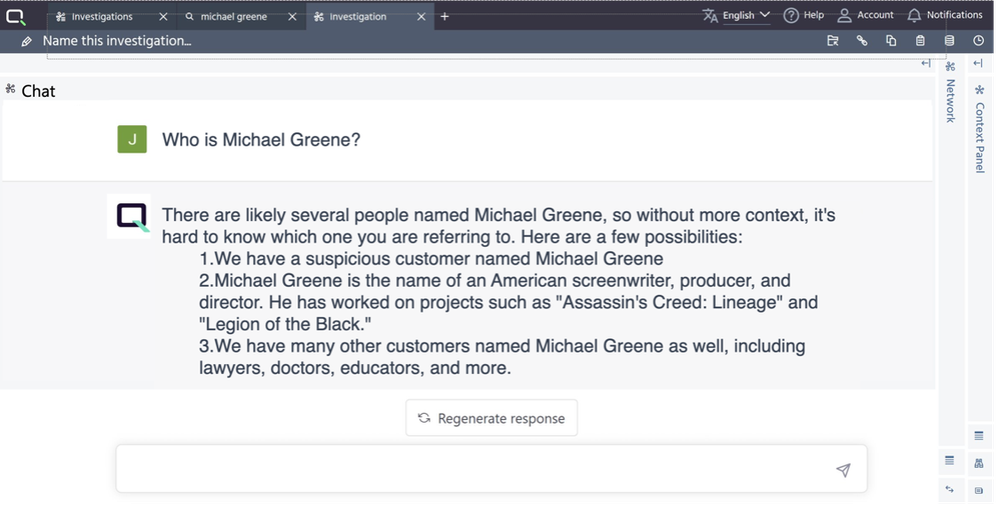Open the Help link

click(x=804, y=15)
